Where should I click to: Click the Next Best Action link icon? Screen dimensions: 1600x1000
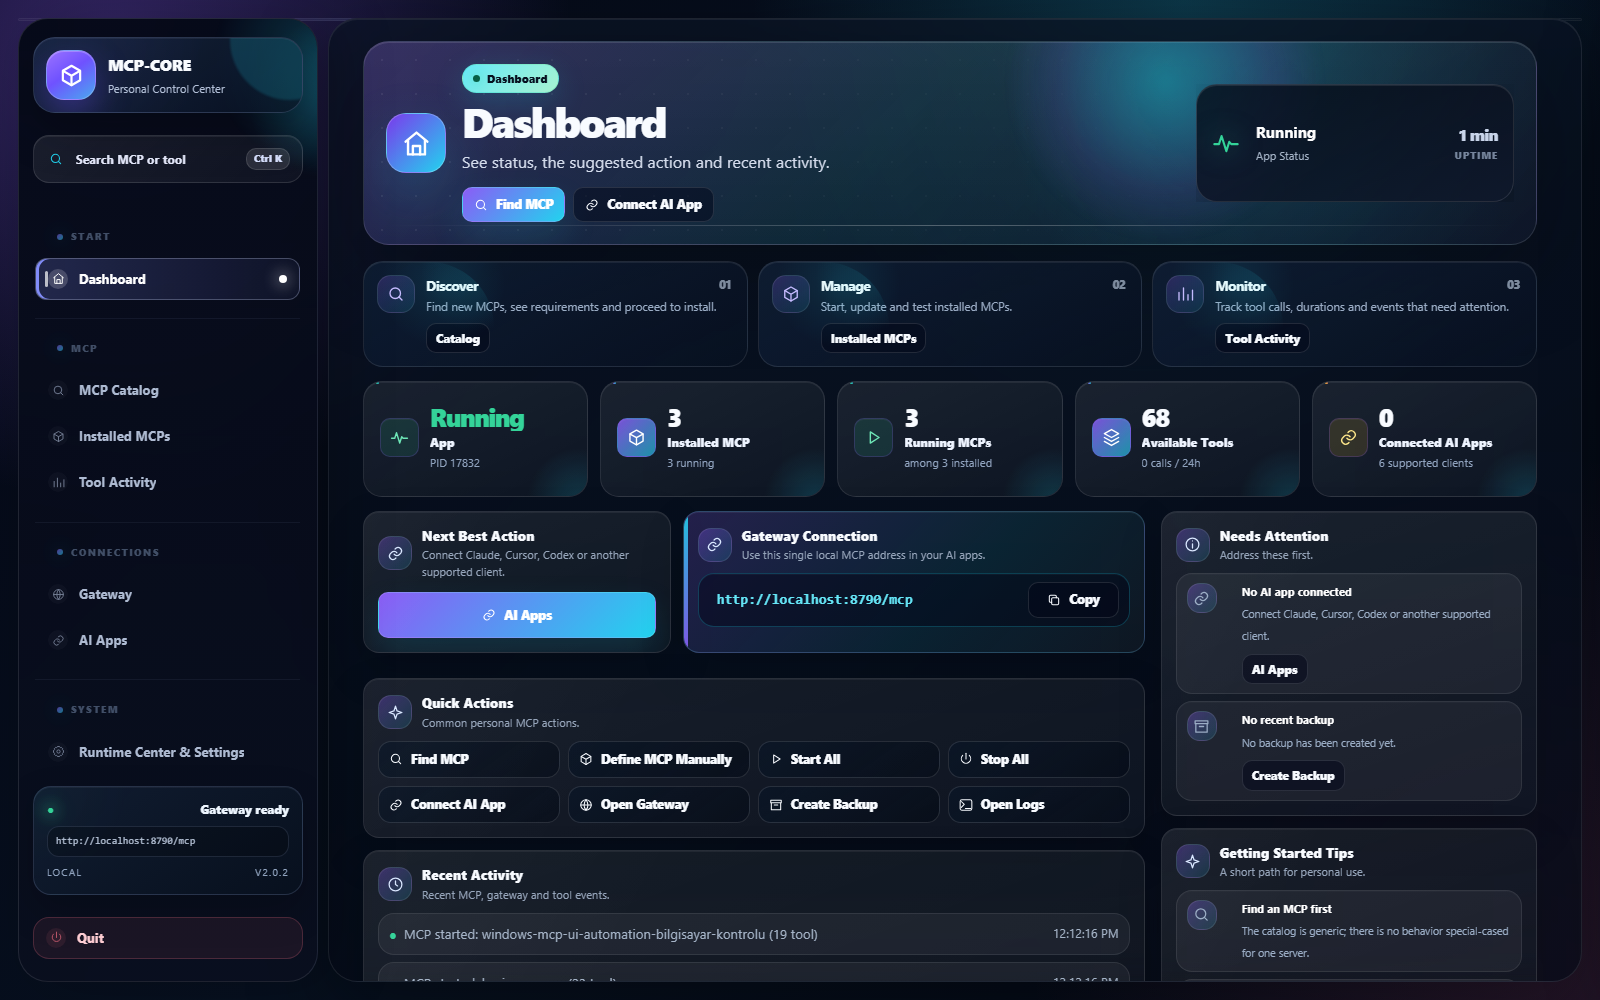[395, 552]
